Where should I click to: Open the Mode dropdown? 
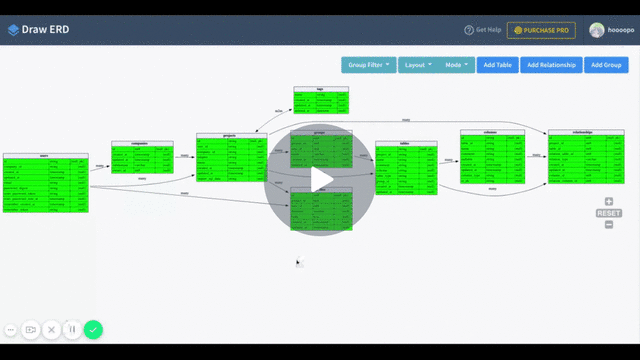(456, 65)
